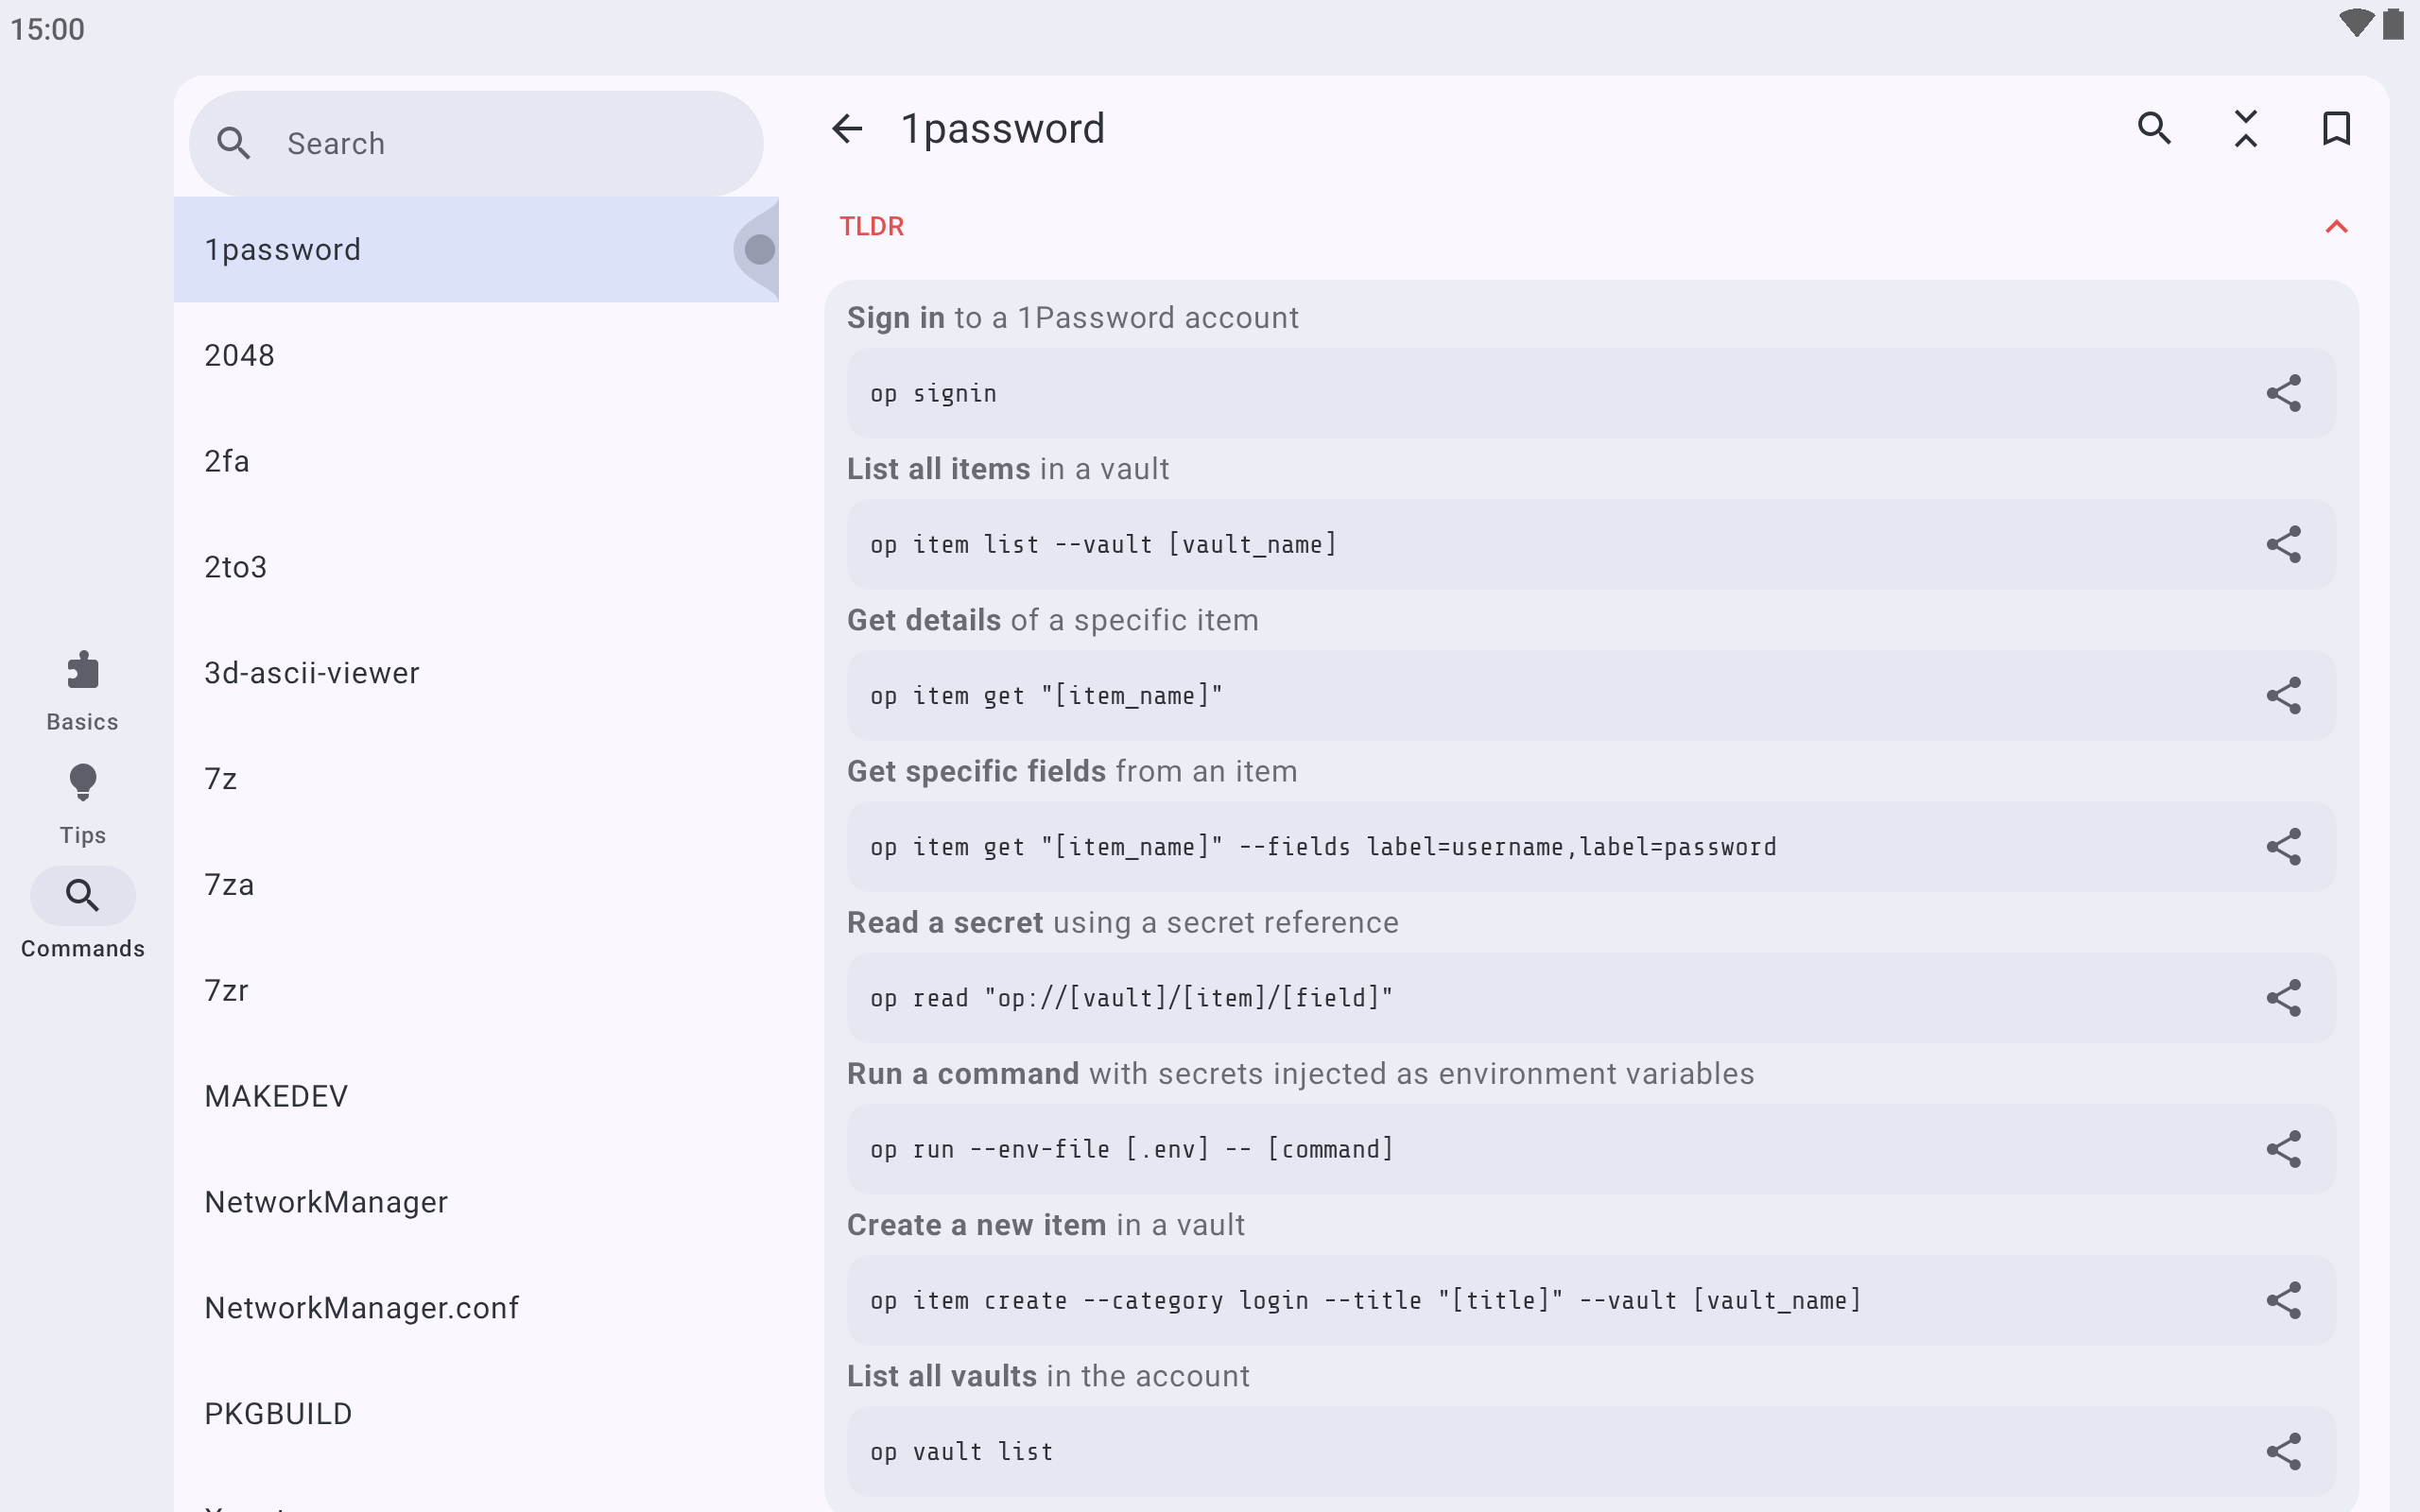The height and width of the screenshot is (1512, 2420).
Task: Share the 'op item create' command
Action: click(x=2283, y=1300)
